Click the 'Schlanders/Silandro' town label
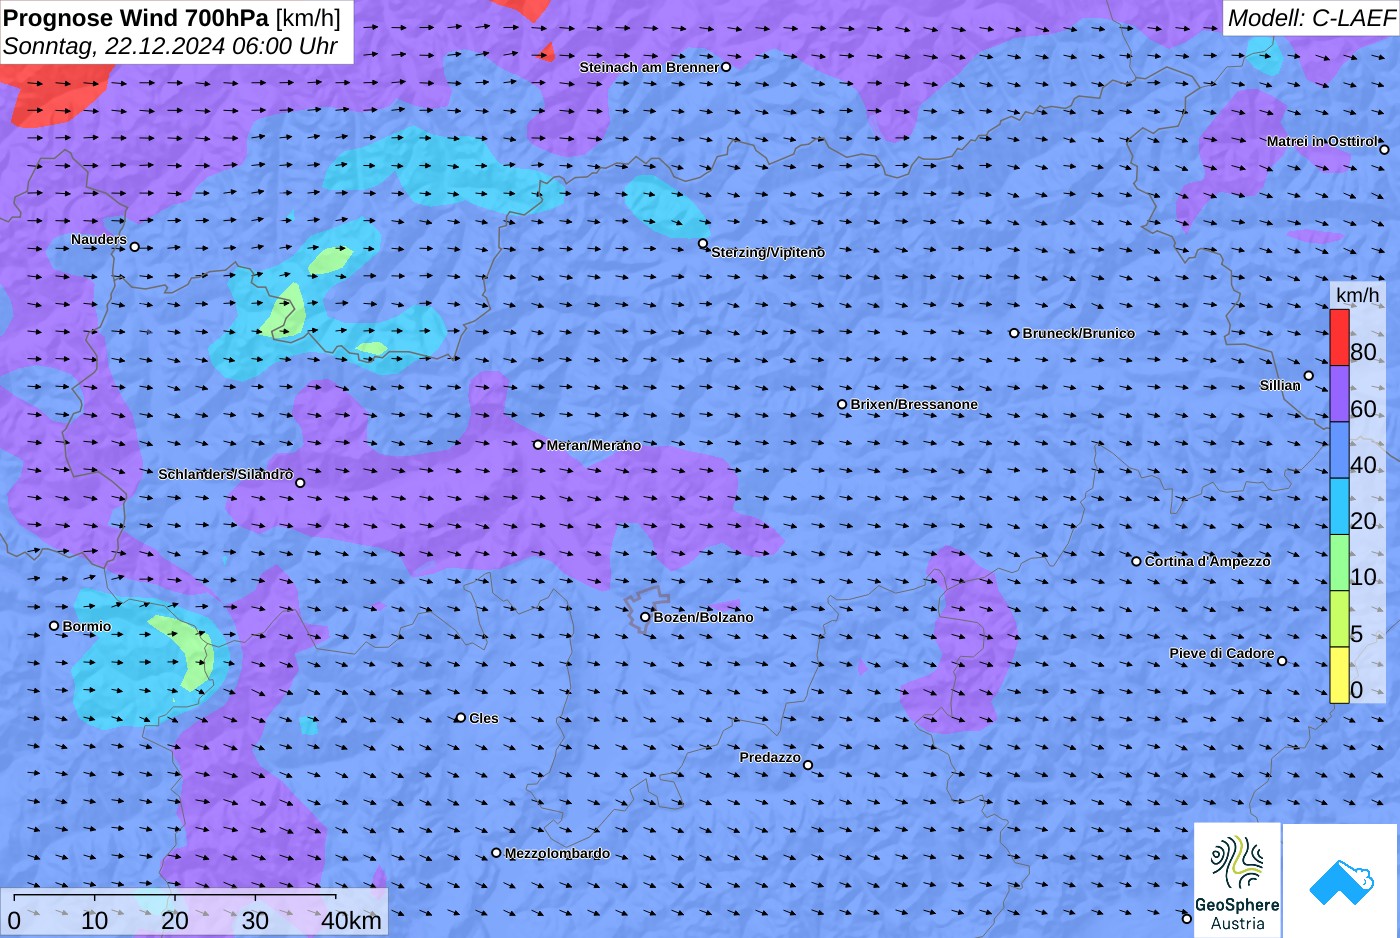 pos(226,474)
